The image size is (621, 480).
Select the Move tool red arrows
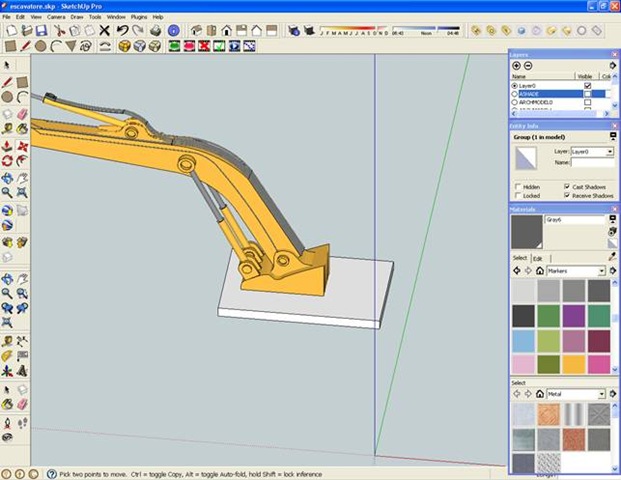pyautogui.click(x=22, y=146)
